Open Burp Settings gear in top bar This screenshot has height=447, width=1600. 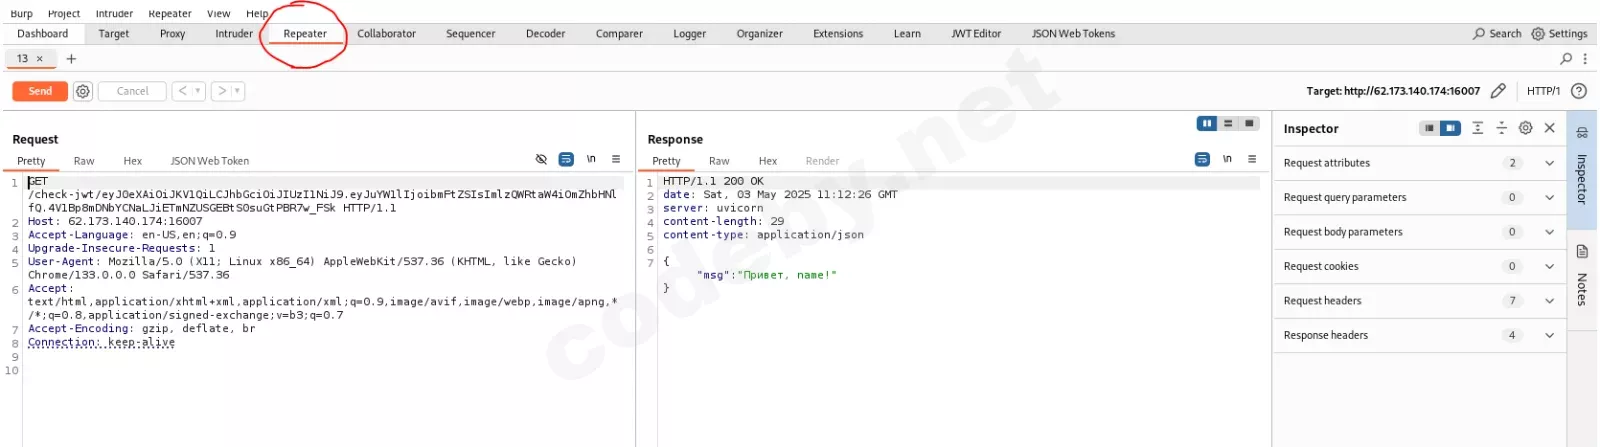[1538, 33]
